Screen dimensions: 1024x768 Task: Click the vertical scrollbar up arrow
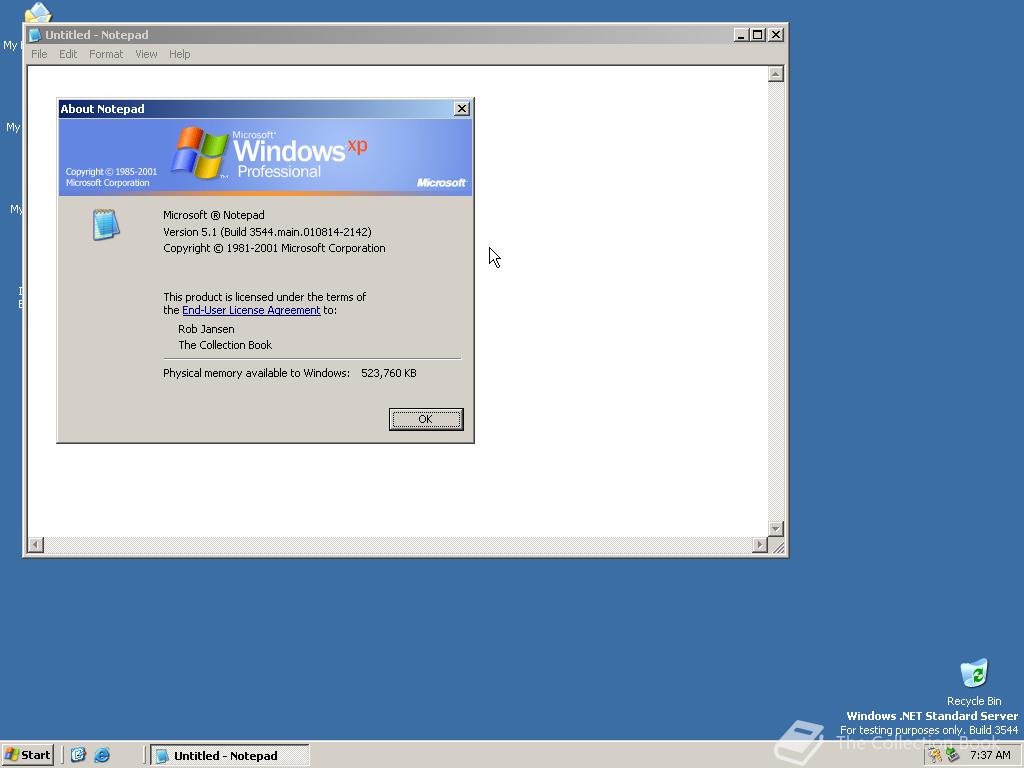point(776,74)
